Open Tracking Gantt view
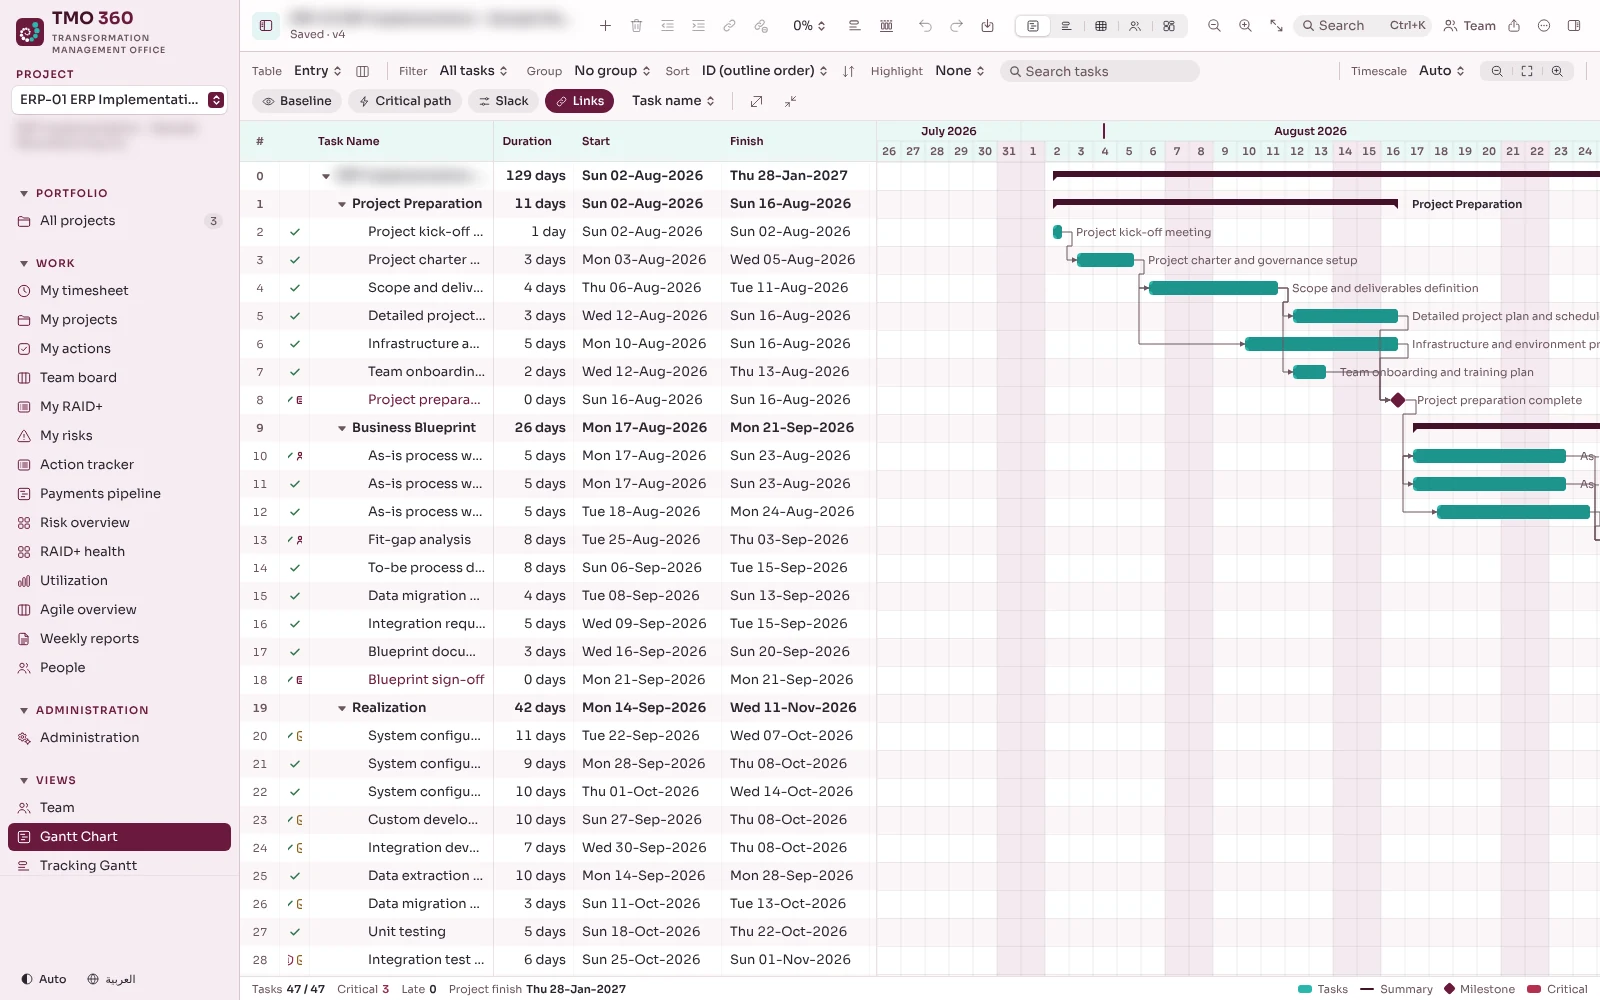The width and height of the screenshot is (1600, 1000). pos(119,866)
